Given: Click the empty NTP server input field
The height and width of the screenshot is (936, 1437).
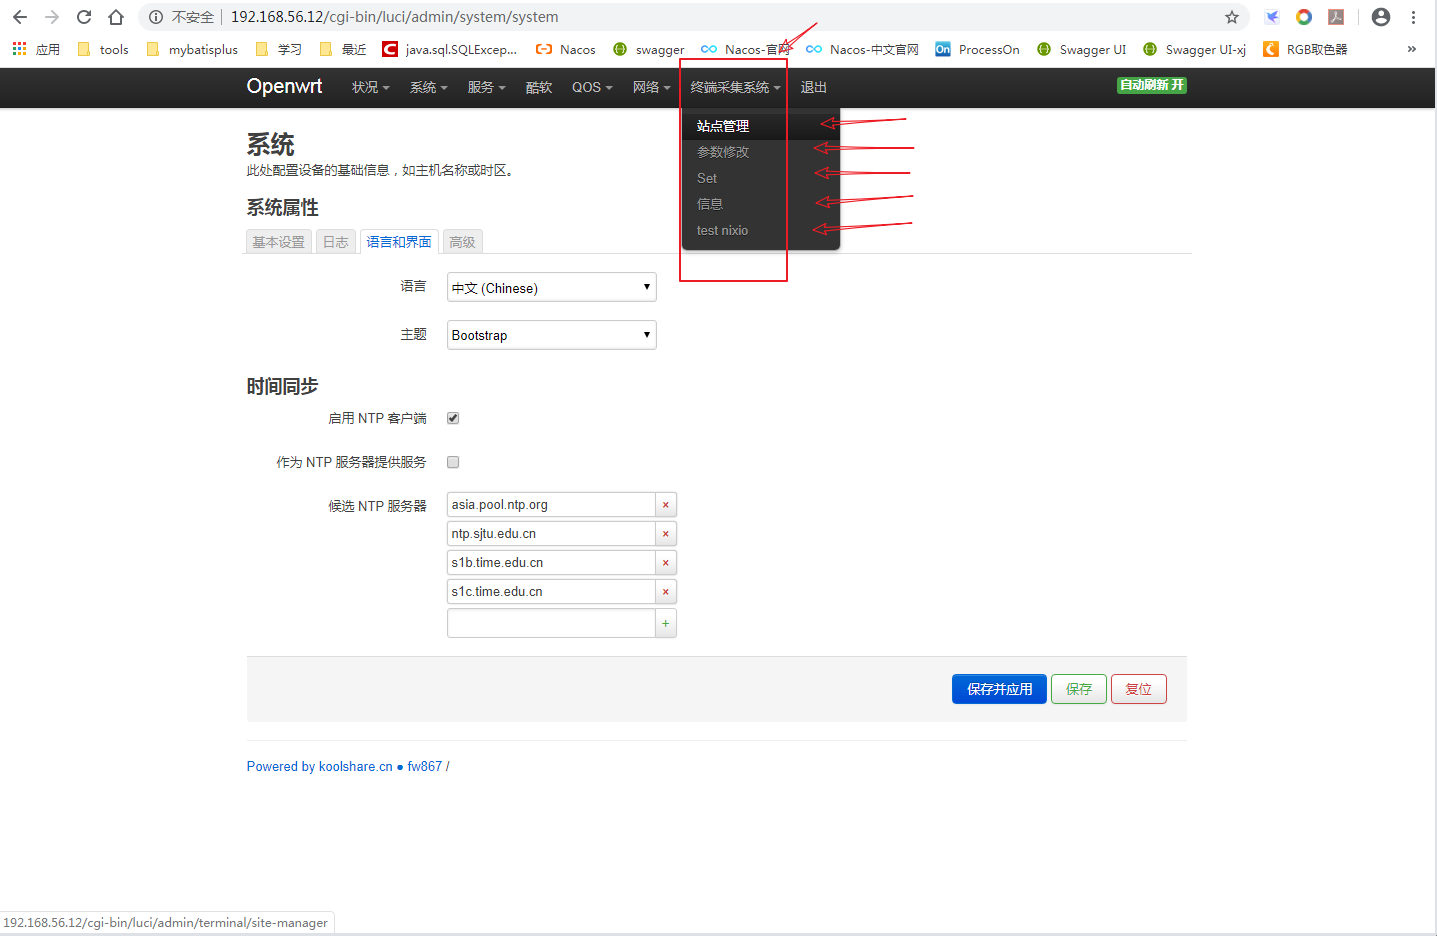Looking at the screenshot, I should point(551,622).
